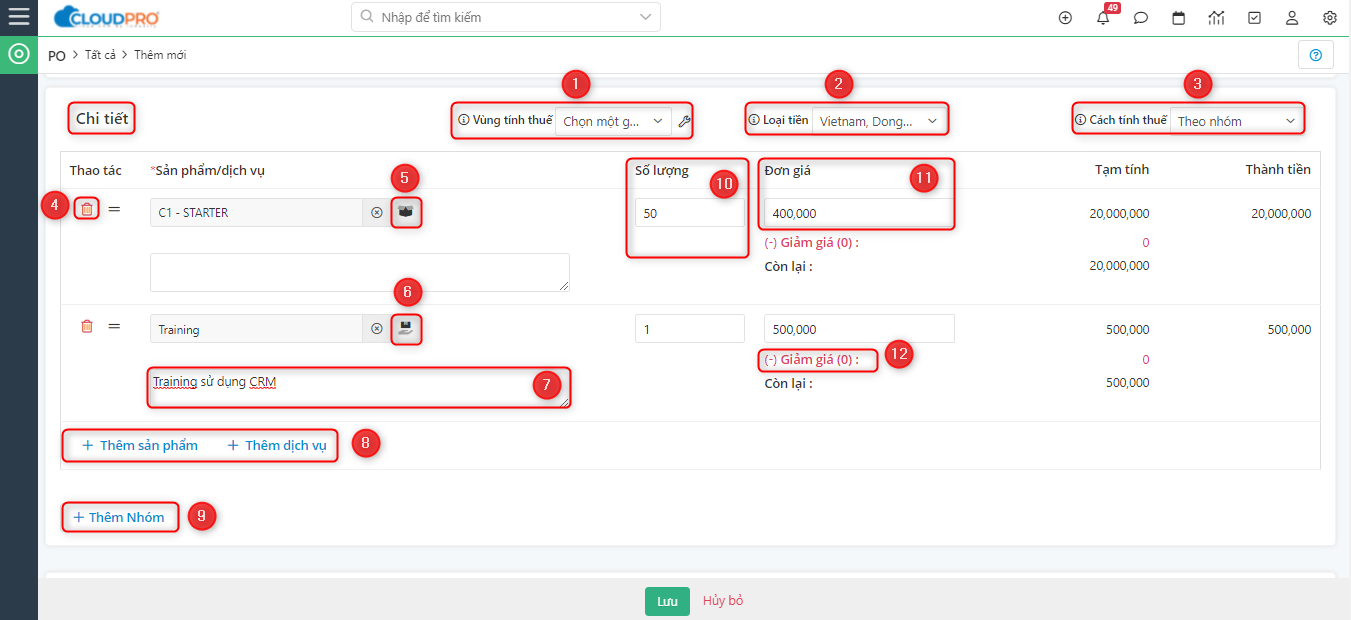Open the Cách tính thuế dropdown
The height and width of the screenshot is (620, 1351).
pyautogui.click(x=1236, y=121)
